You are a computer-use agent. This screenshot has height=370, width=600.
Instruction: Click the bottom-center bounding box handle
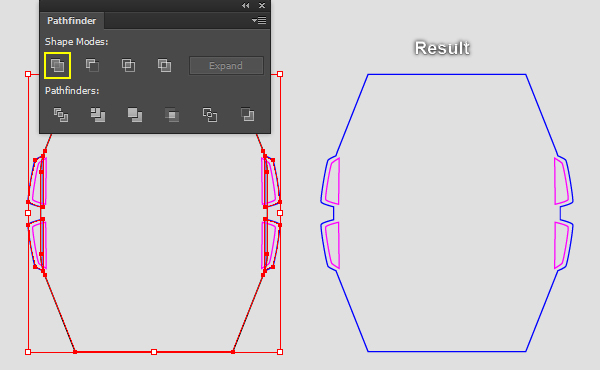(x=154, y=352)
